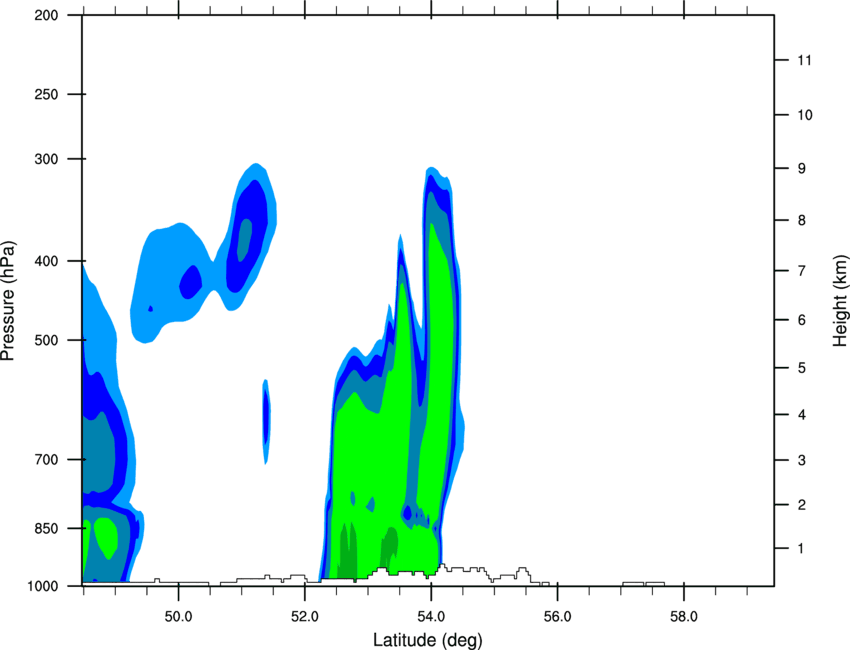Click the 'Pressure (hPa)' axis title
This screenshot has width=850, height=650.
point(9,301)
